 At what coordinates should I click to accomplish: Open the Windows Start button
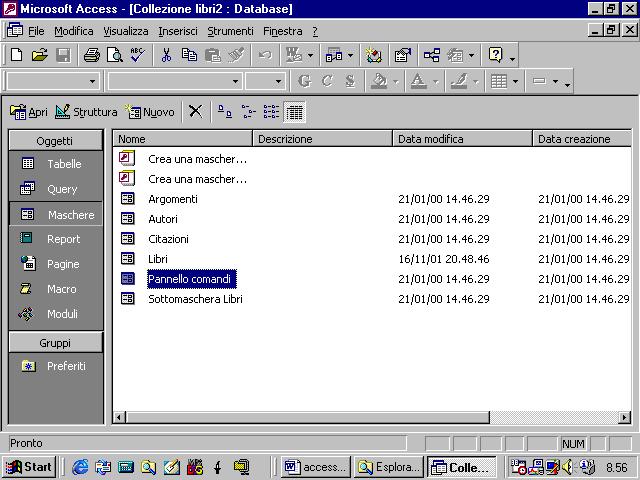tap(29, 467)
